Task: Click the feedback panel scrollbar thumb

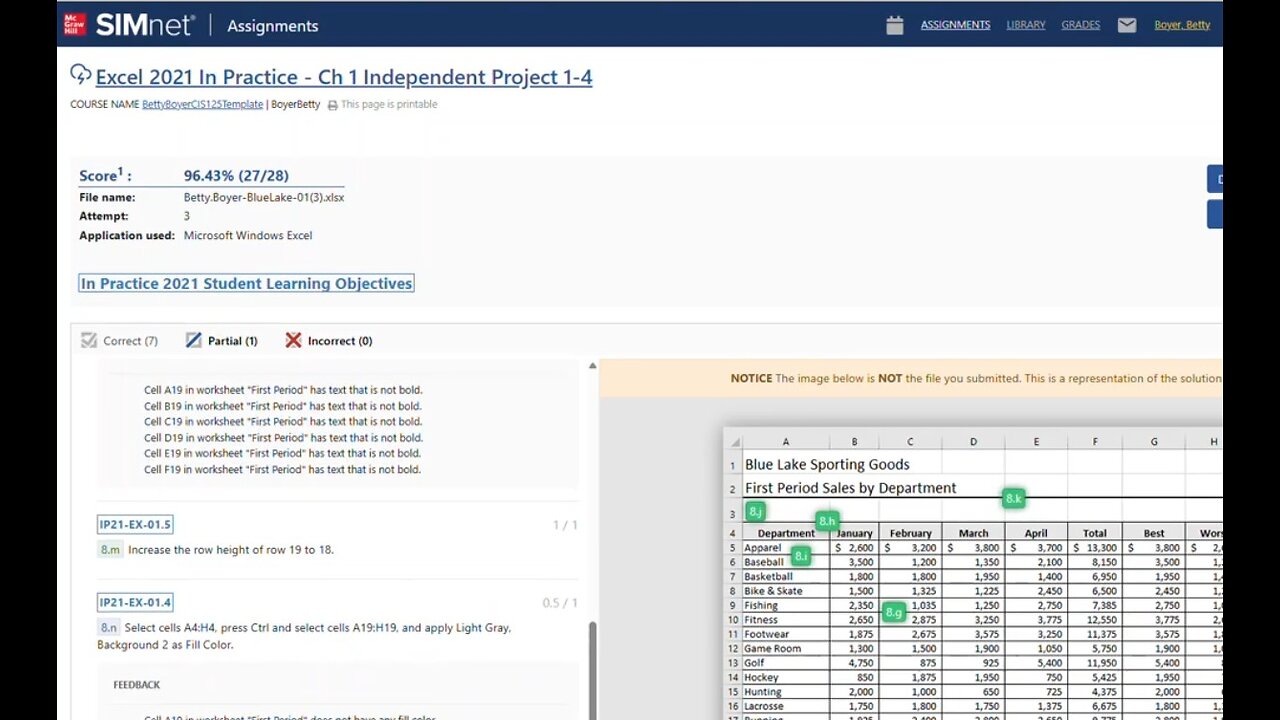Action: coord(592,670)
